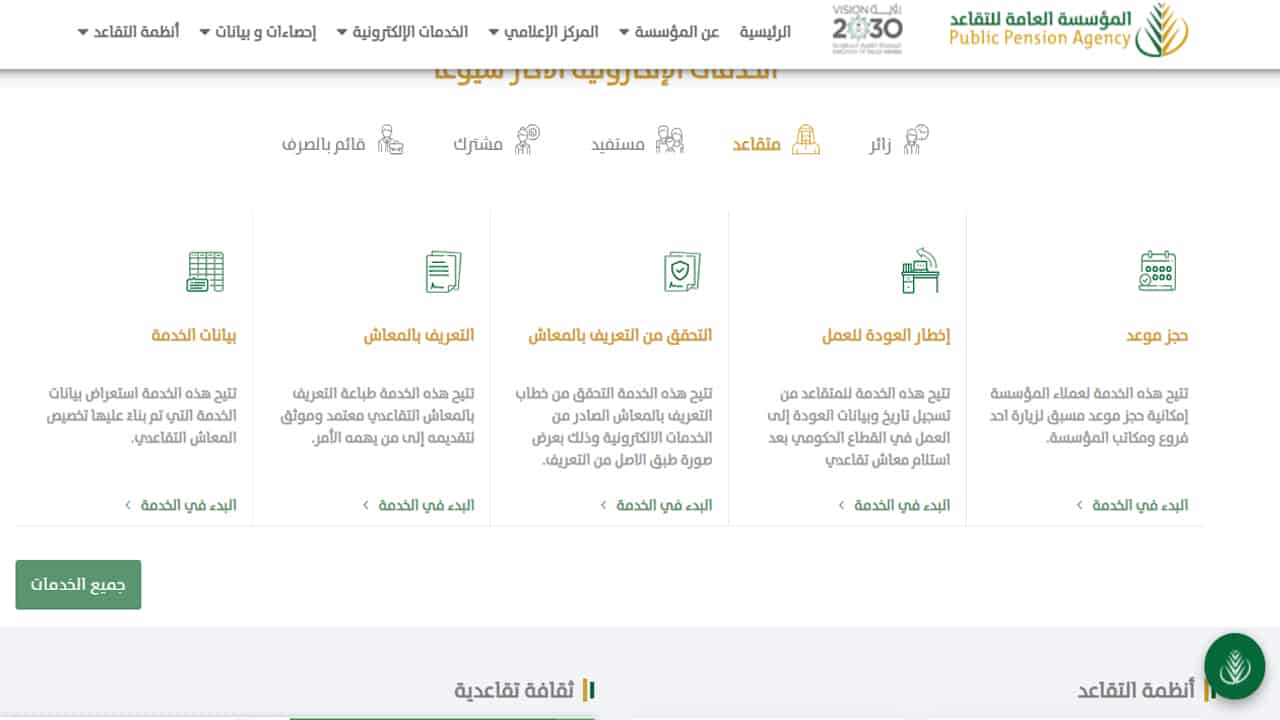Click the التعريف بالمعاش document icon
The width and height of the screenshot is (1280, 720).
[x=443, y=271]
